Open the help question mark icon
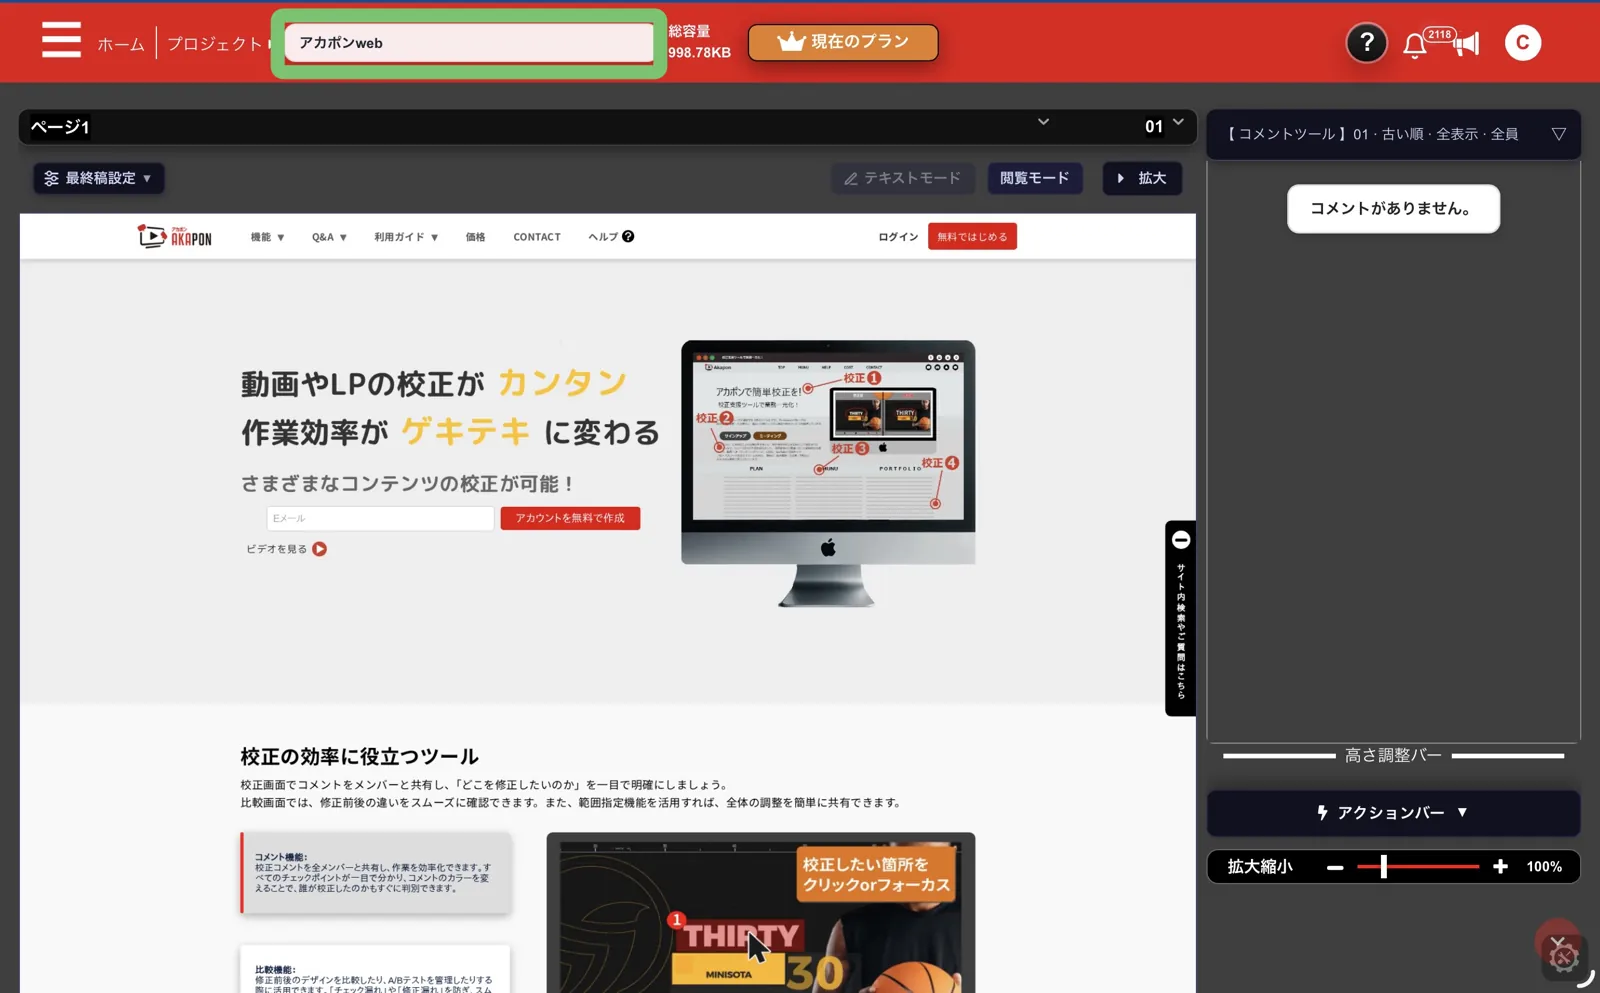Screen dimensions: 1600x993 point(1366,43)
